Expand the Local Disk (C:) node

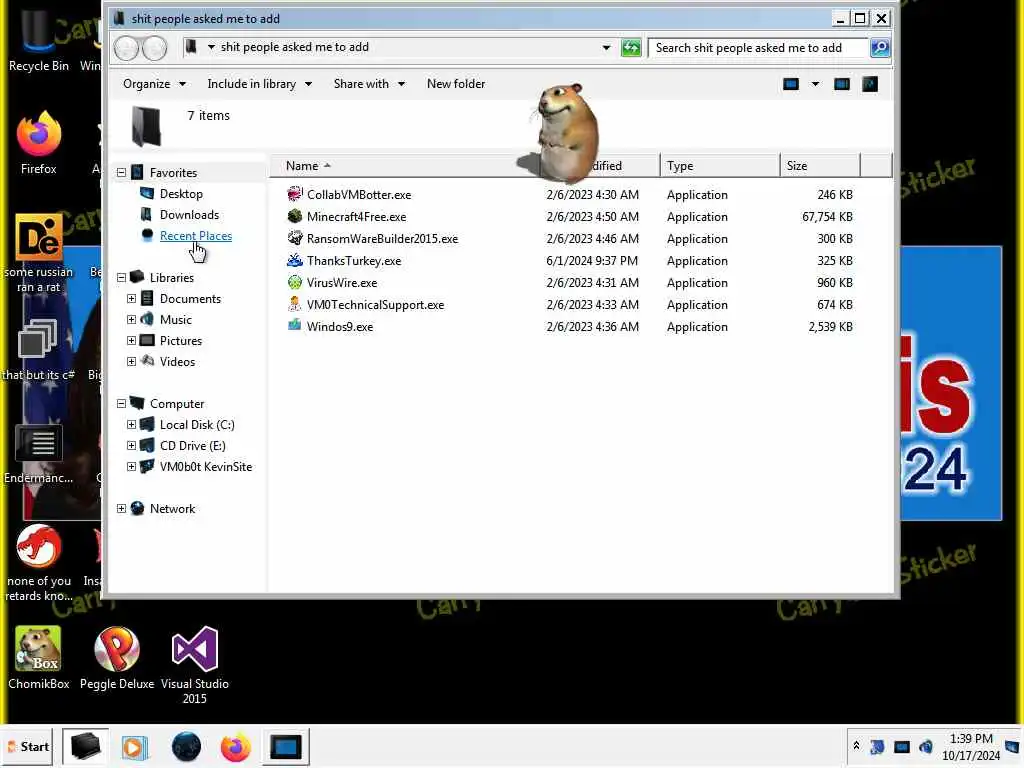tap(131, 424)
